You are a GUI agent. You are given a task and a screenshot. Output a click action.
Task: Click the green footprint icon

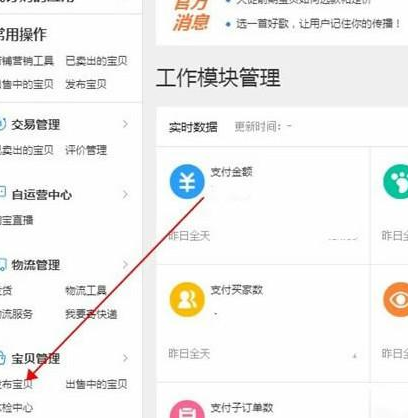(x=396, y=181)
